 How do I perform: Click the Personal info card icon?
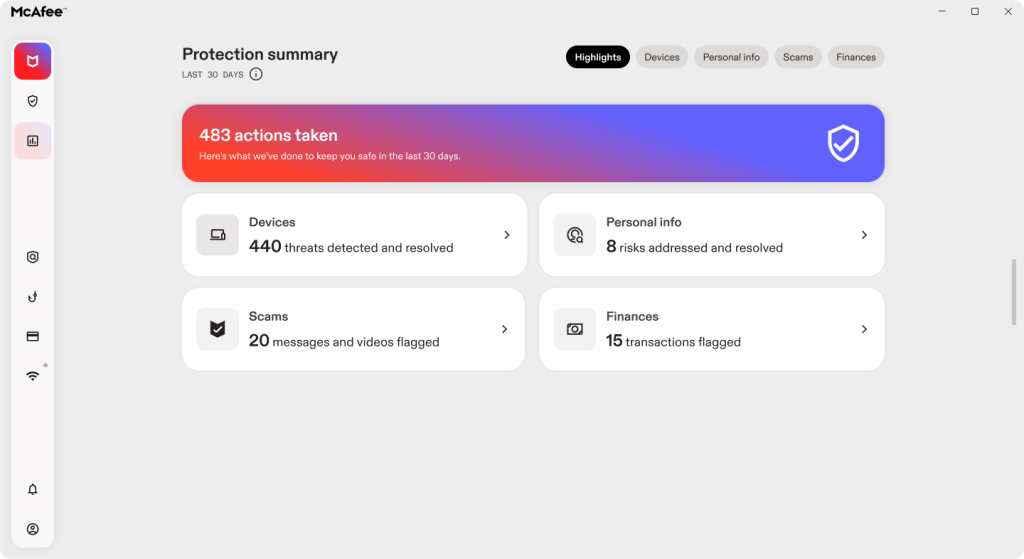click(575, 235)
